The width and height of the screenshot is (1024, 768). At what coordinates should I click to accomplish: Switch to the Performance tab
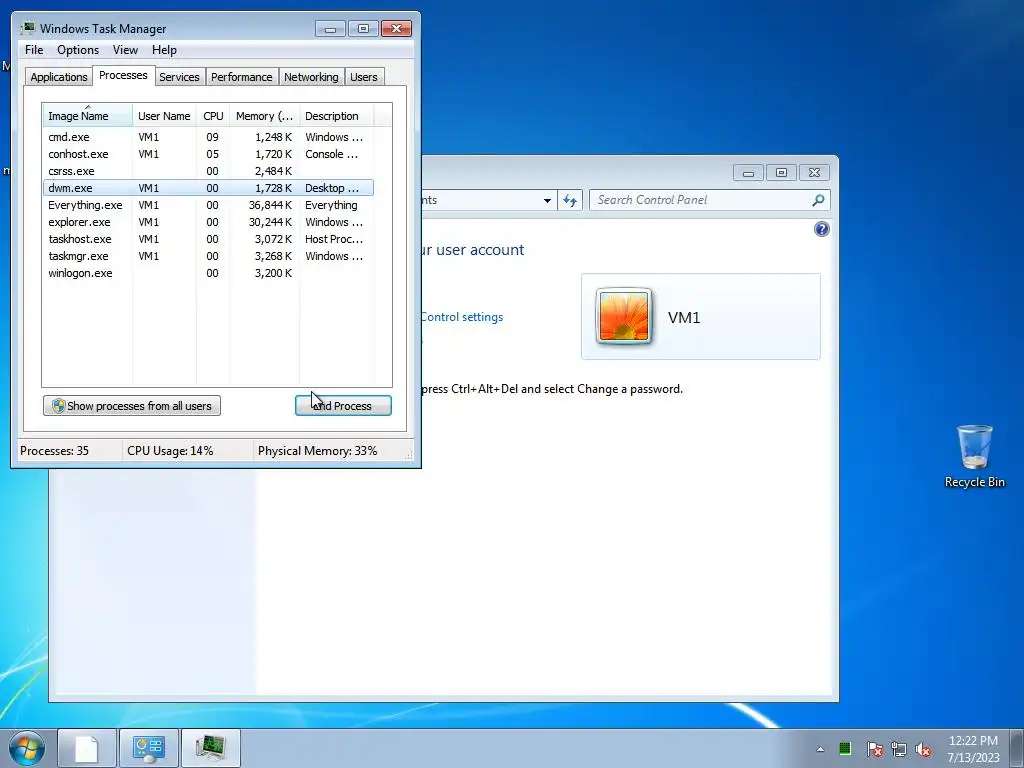click(x=242, y=77)
